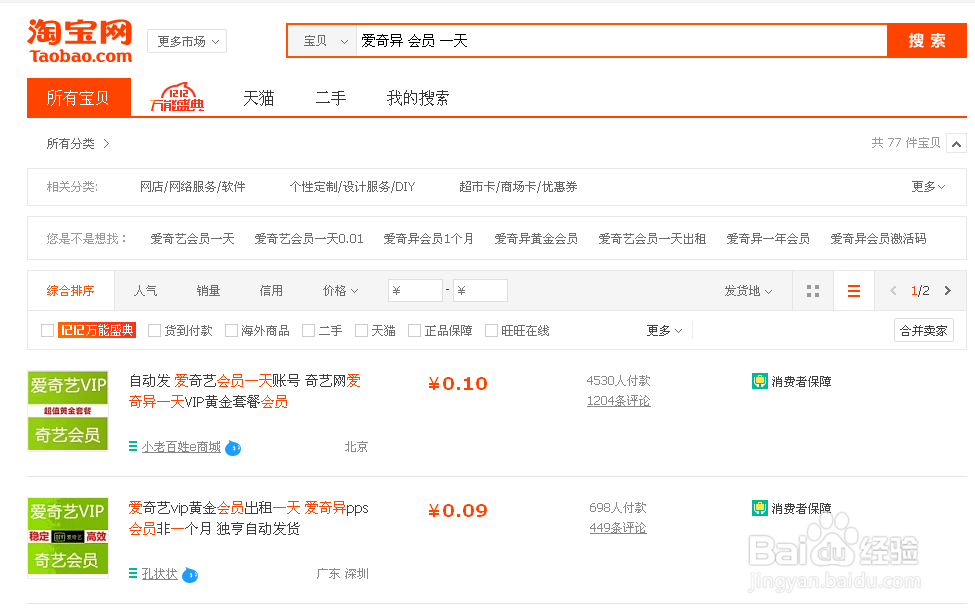Viewport: 975px width, 615px height.
Task: Sort results by 人气
Action: [146, 290]
